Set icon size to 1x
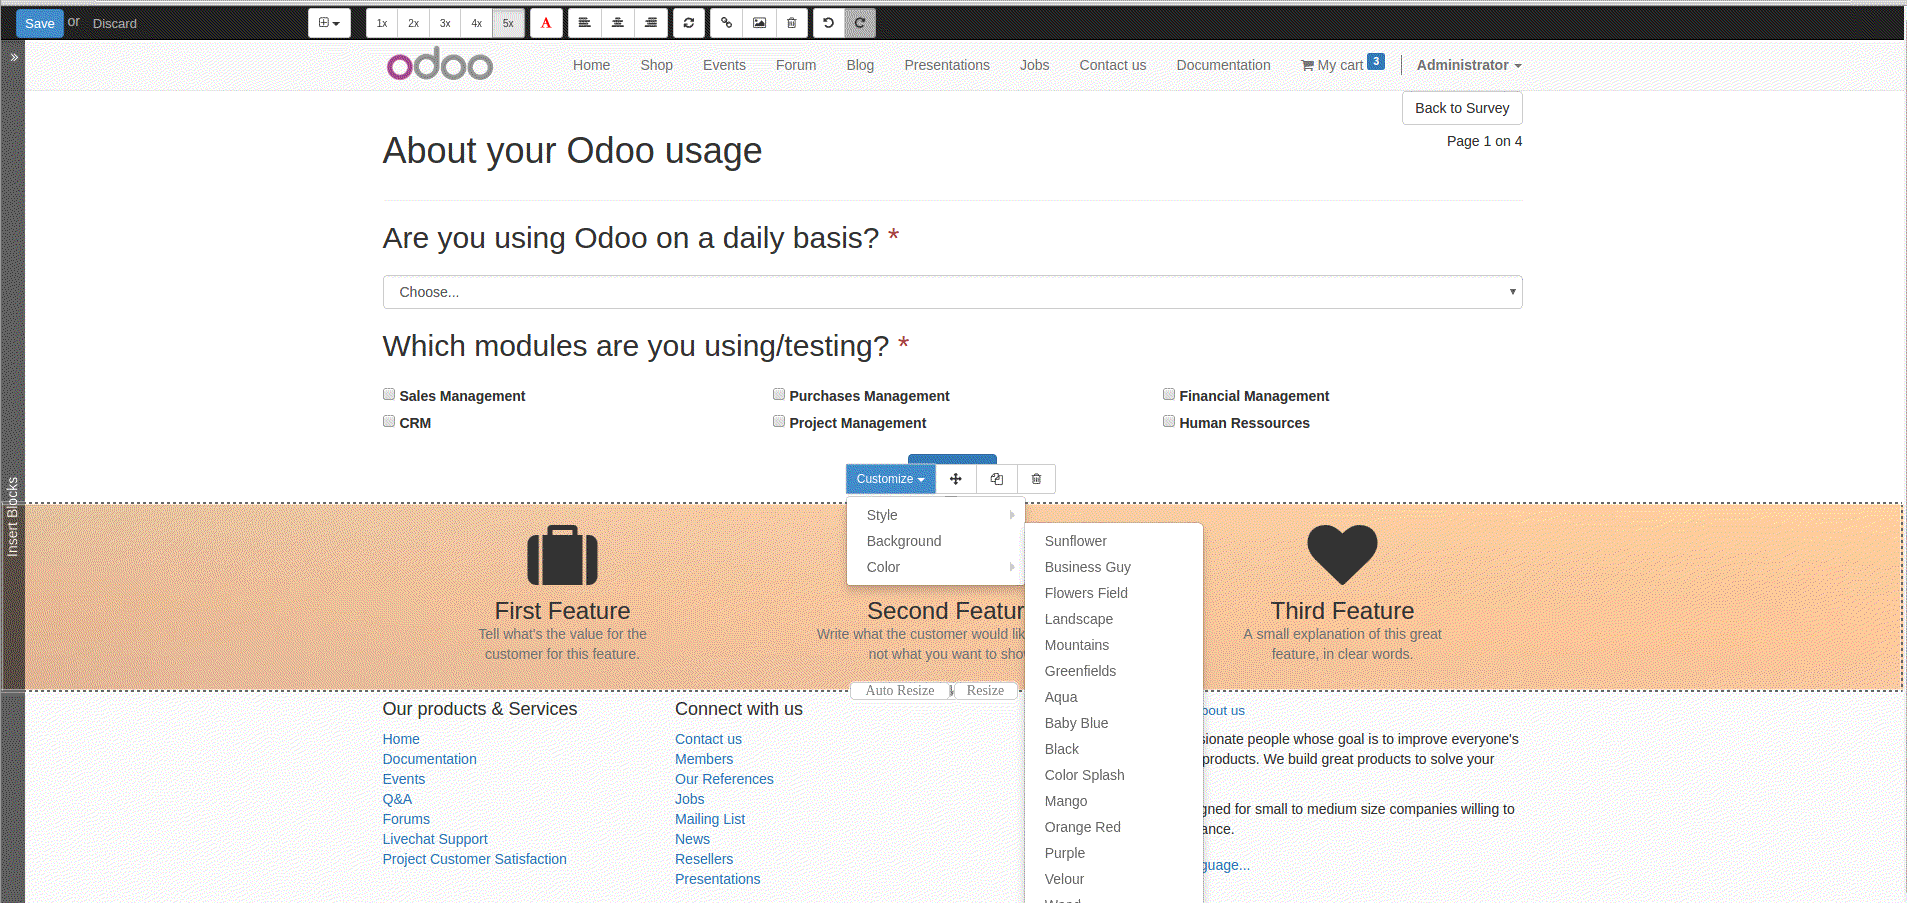This screenshot has height=903, width=1907. click(382, 23)
